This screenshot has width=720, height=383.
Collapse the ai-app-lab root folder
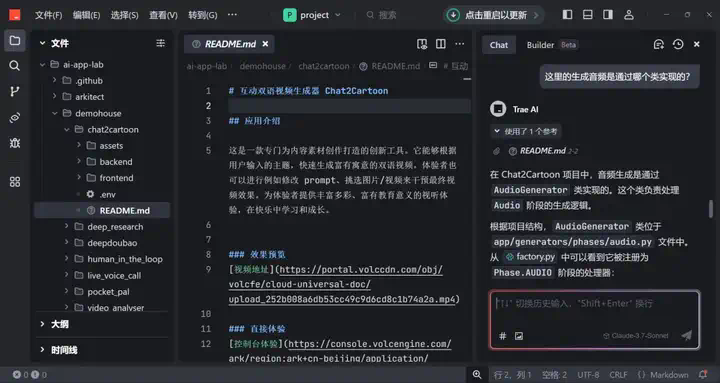(43, 65)
